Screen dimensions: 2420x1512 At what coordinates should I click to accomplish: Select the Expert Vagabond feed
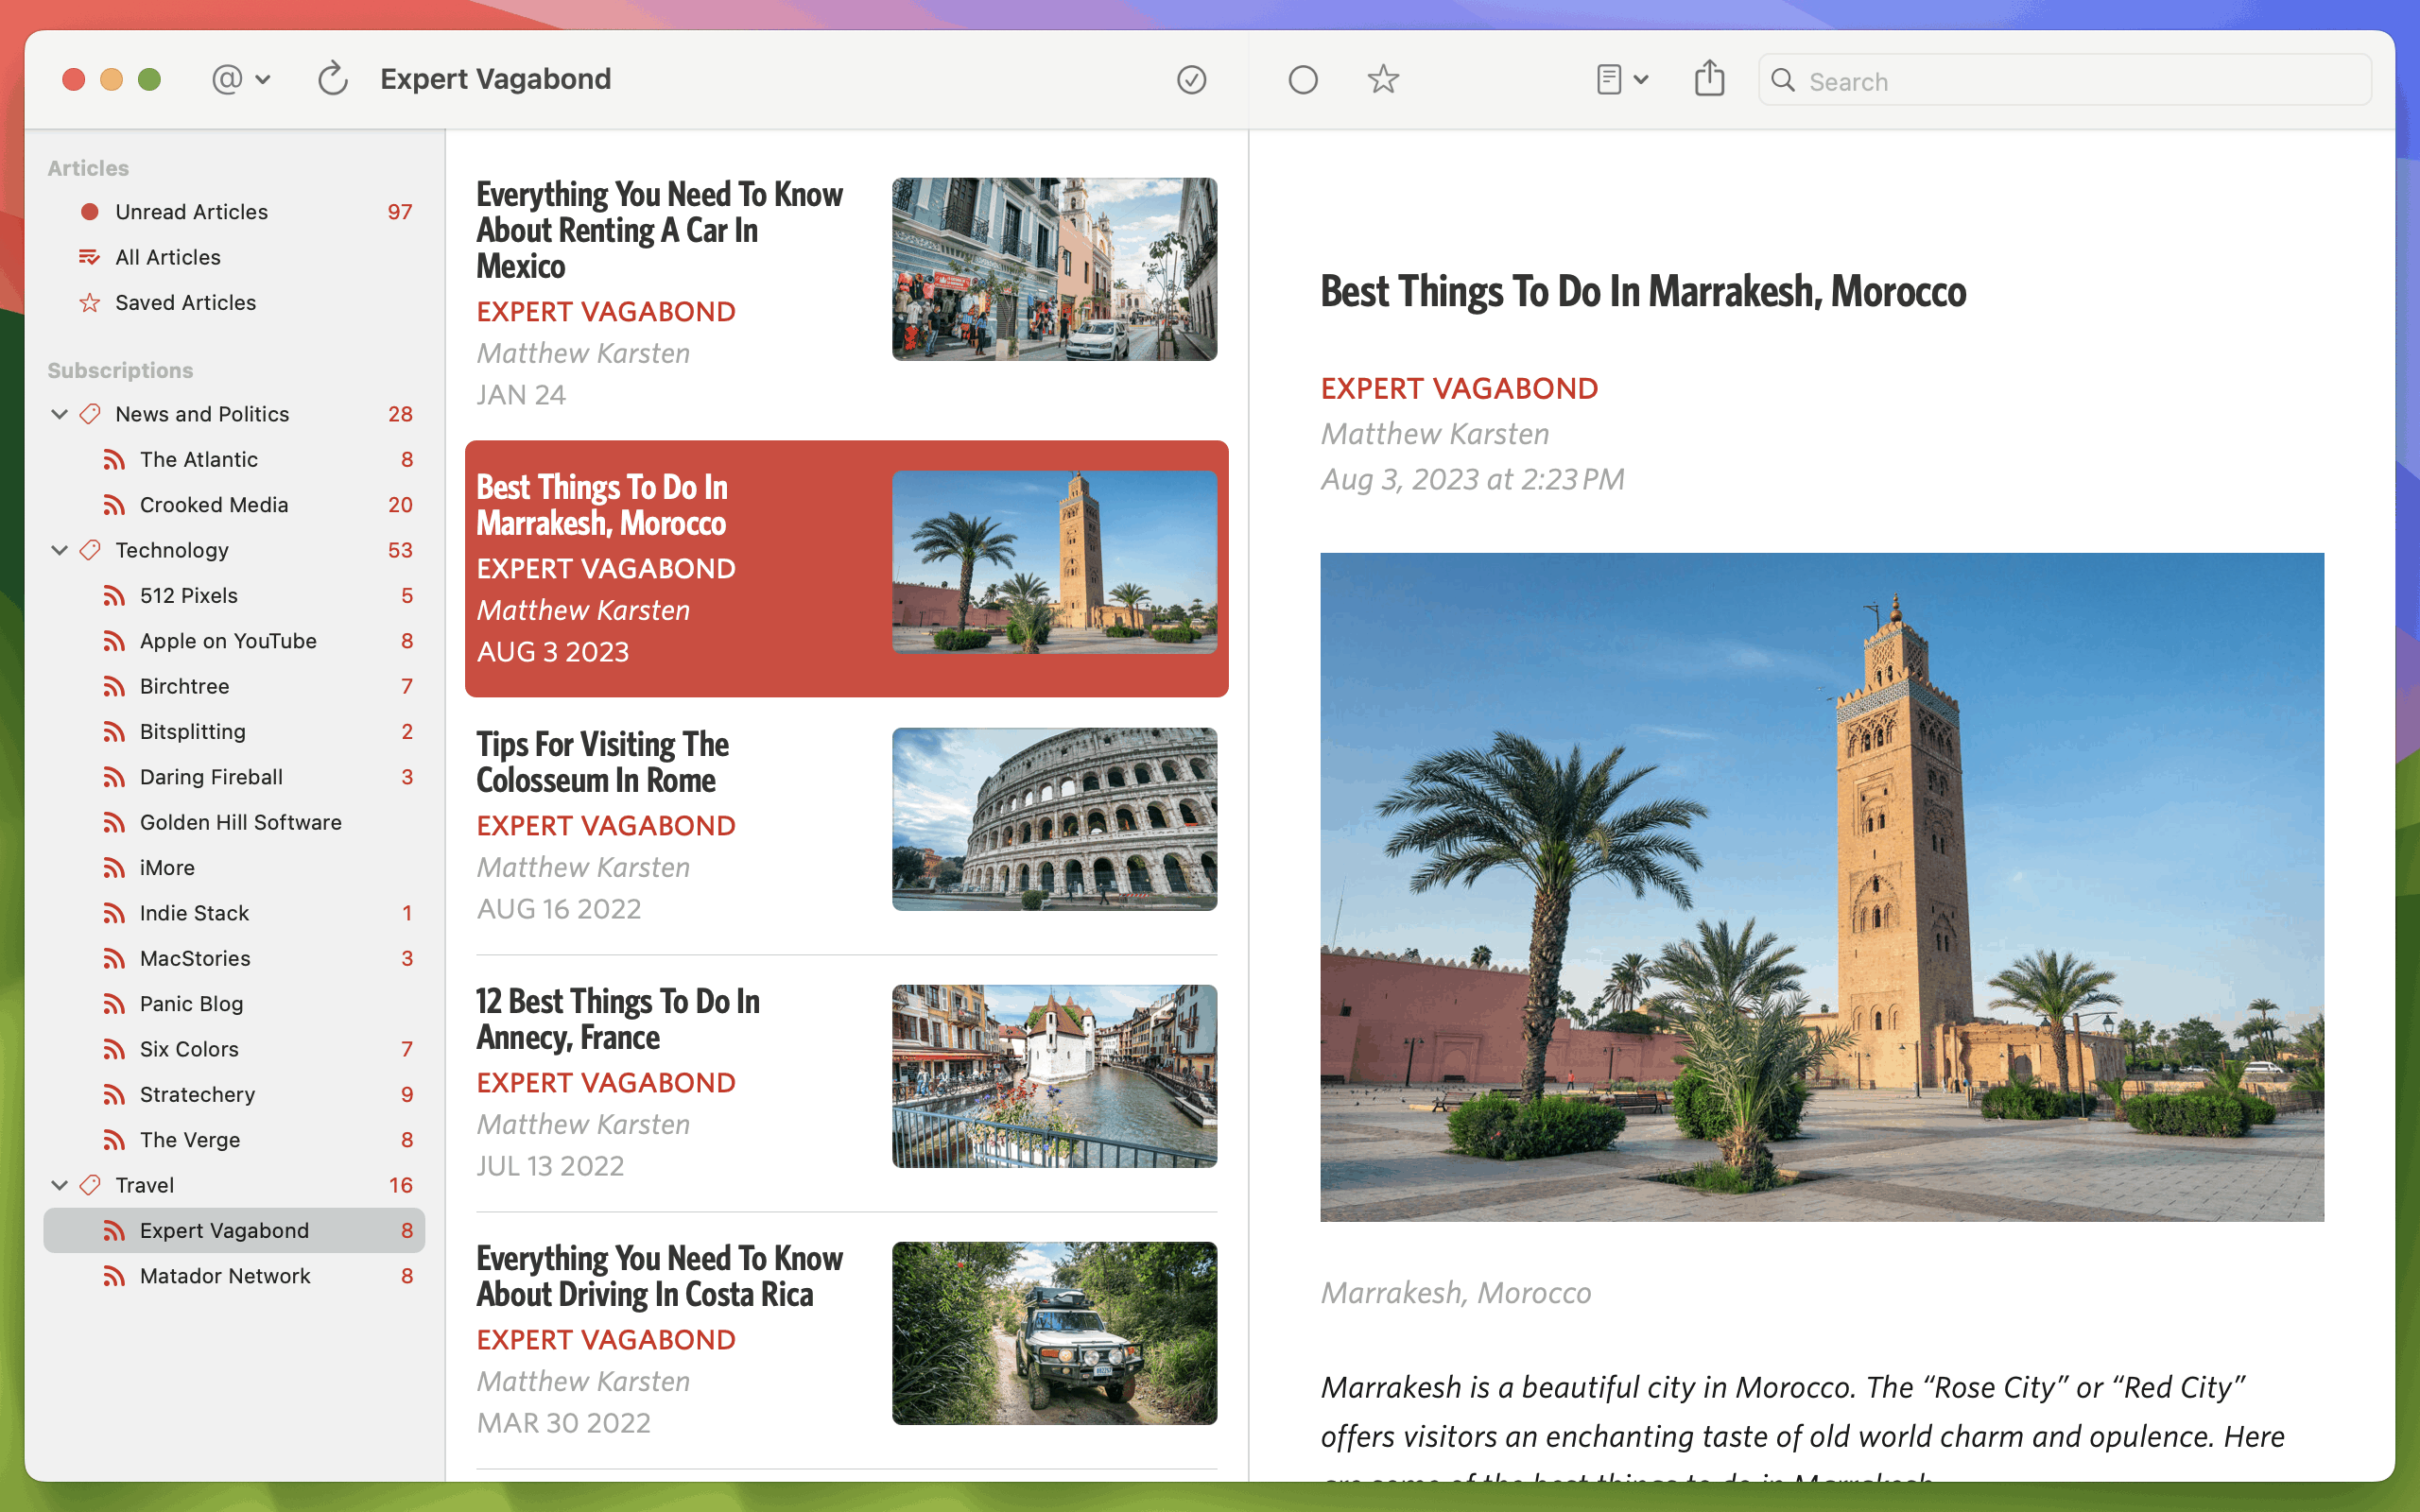click(234, 1230)
